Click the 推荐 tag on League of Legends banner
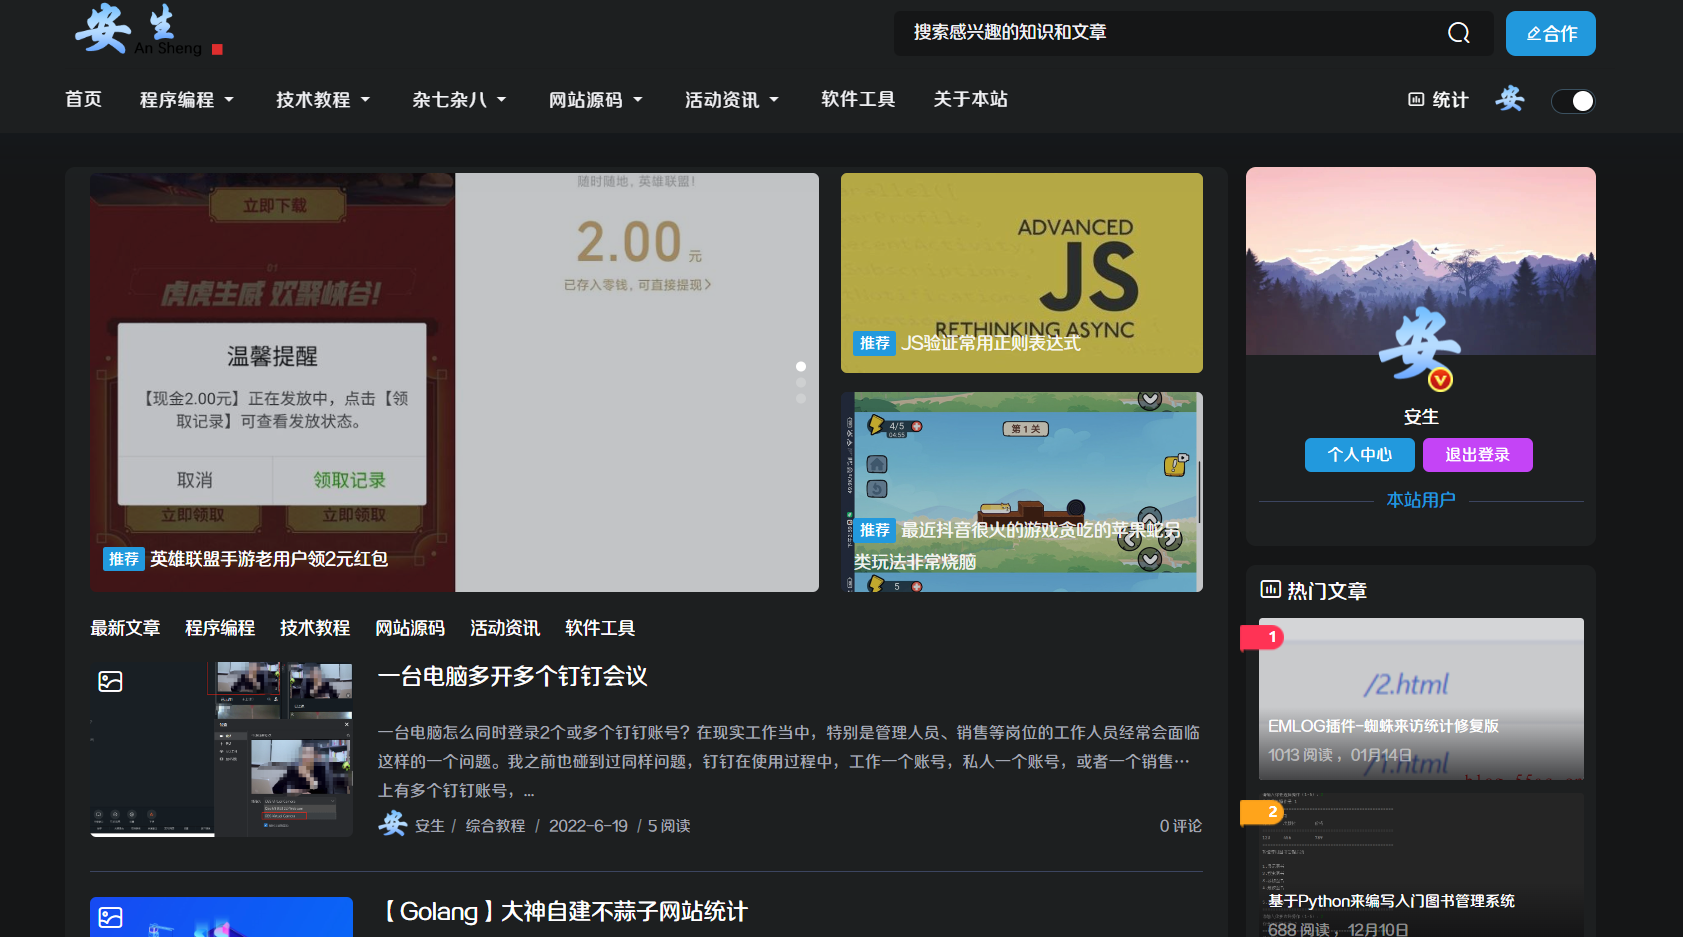 (124, 559)
